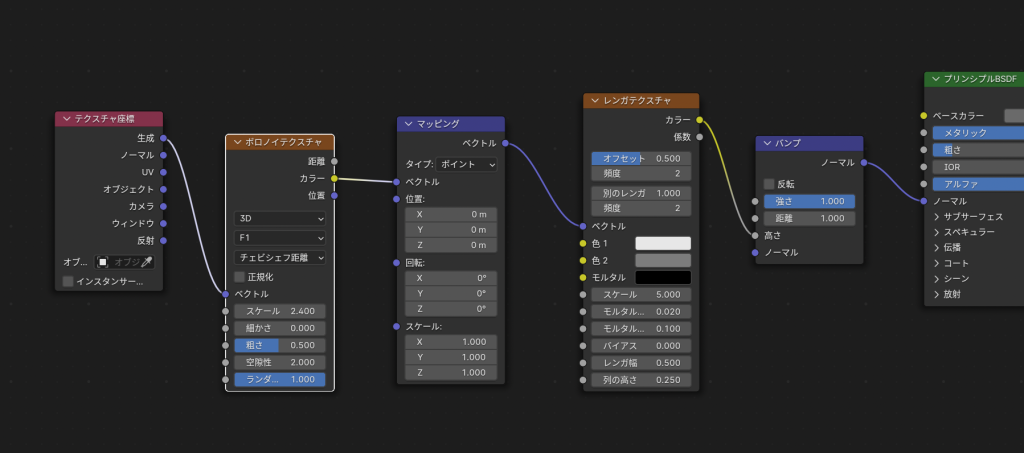Image resolution: width=1024 pixels, height=453 pixels.
Task: Toggle the インスタンサー checkbox
Action: (x=68, y=282)
